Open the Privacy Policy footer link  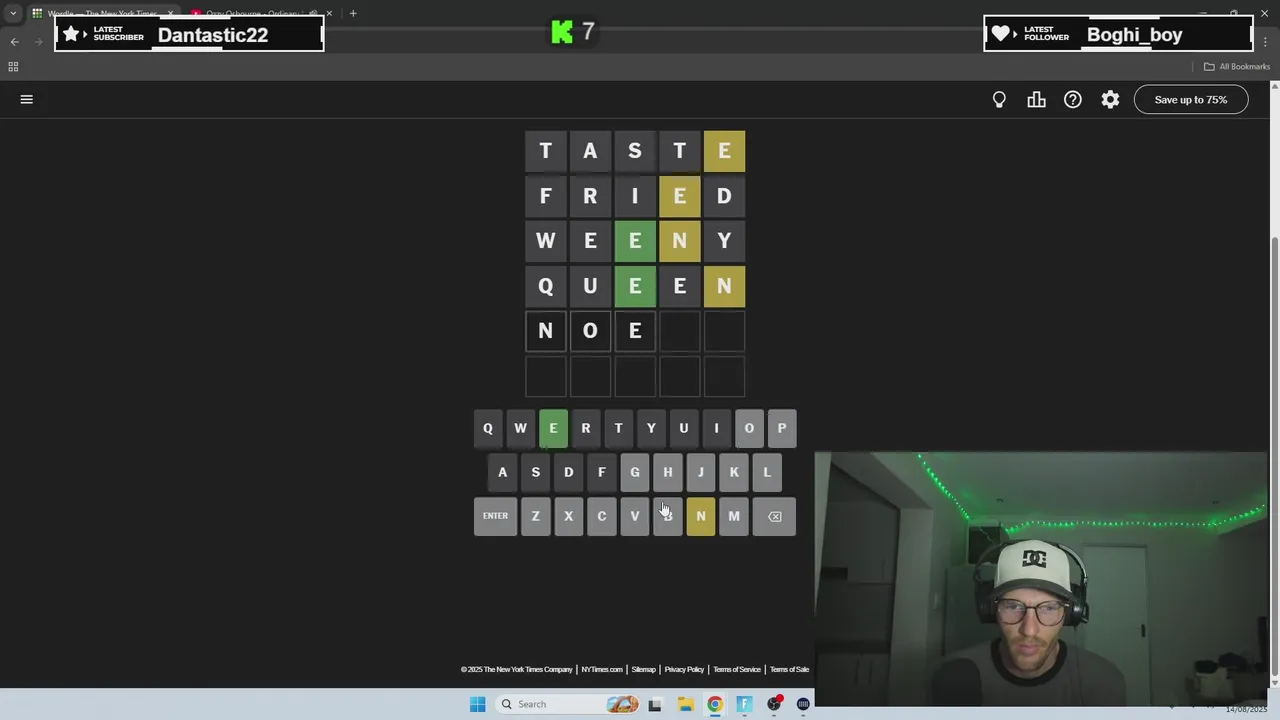pyautogui.click(x=684, y=669)
